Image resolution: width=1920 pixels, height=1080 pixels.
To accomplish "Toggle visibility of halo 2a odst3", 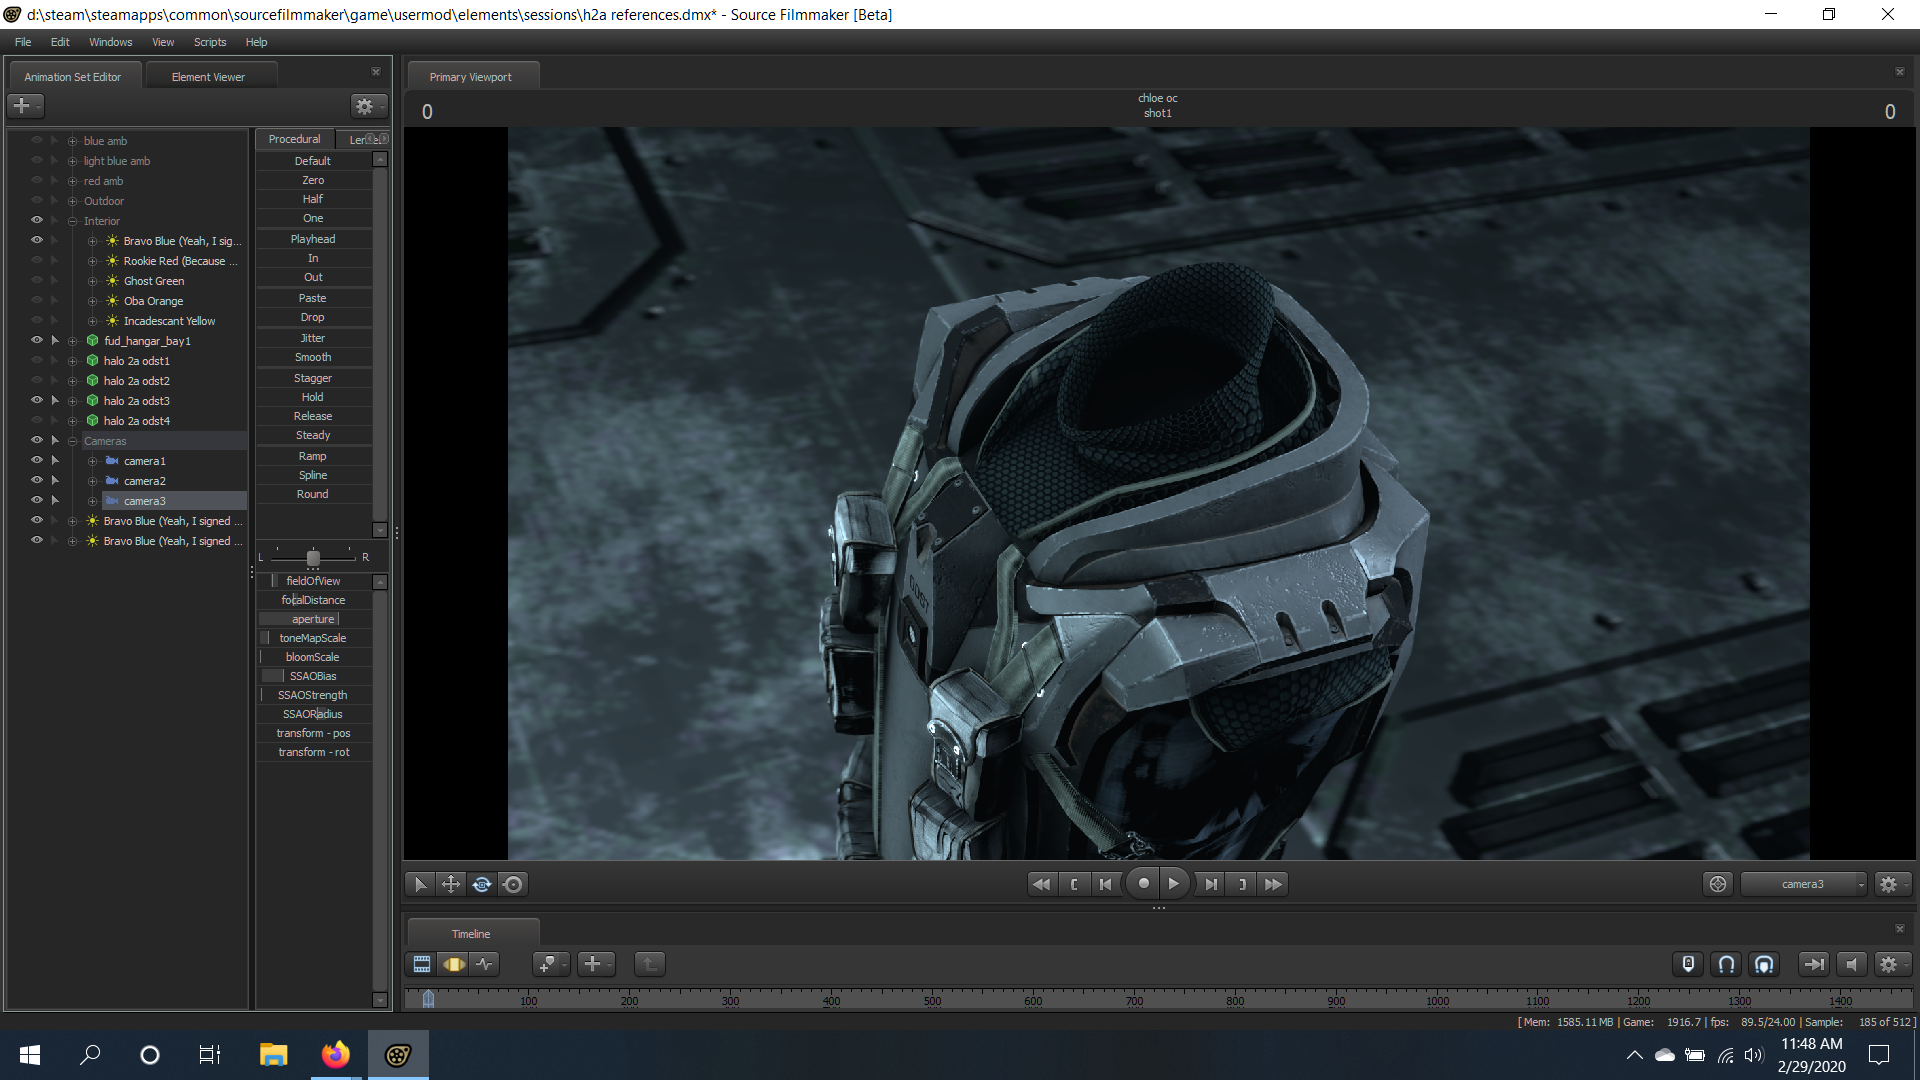I will 37,400.
